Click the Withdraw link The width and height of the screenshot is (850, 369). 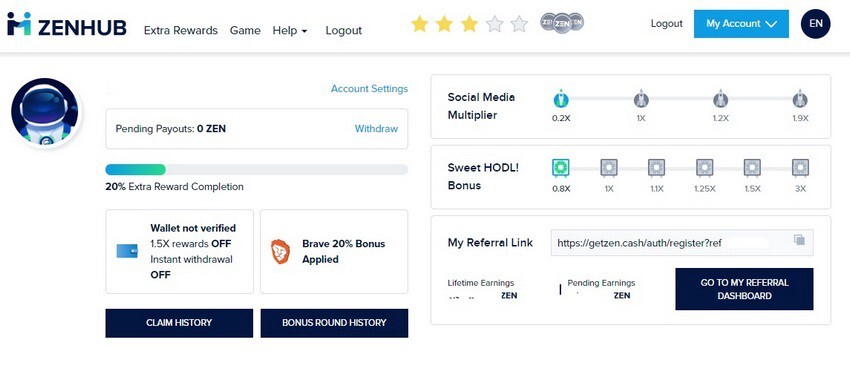[376, 128]
